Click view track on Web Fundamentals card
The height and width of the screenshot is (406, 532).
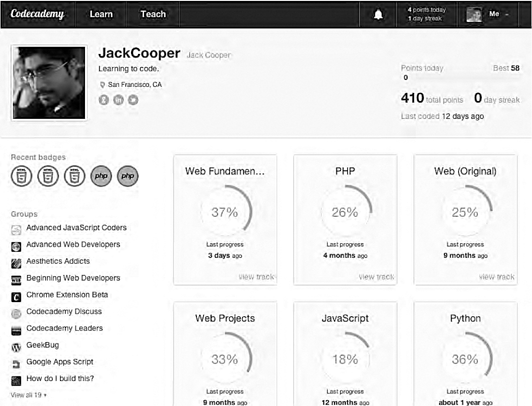pyautogui.click(x=256, y=277)
